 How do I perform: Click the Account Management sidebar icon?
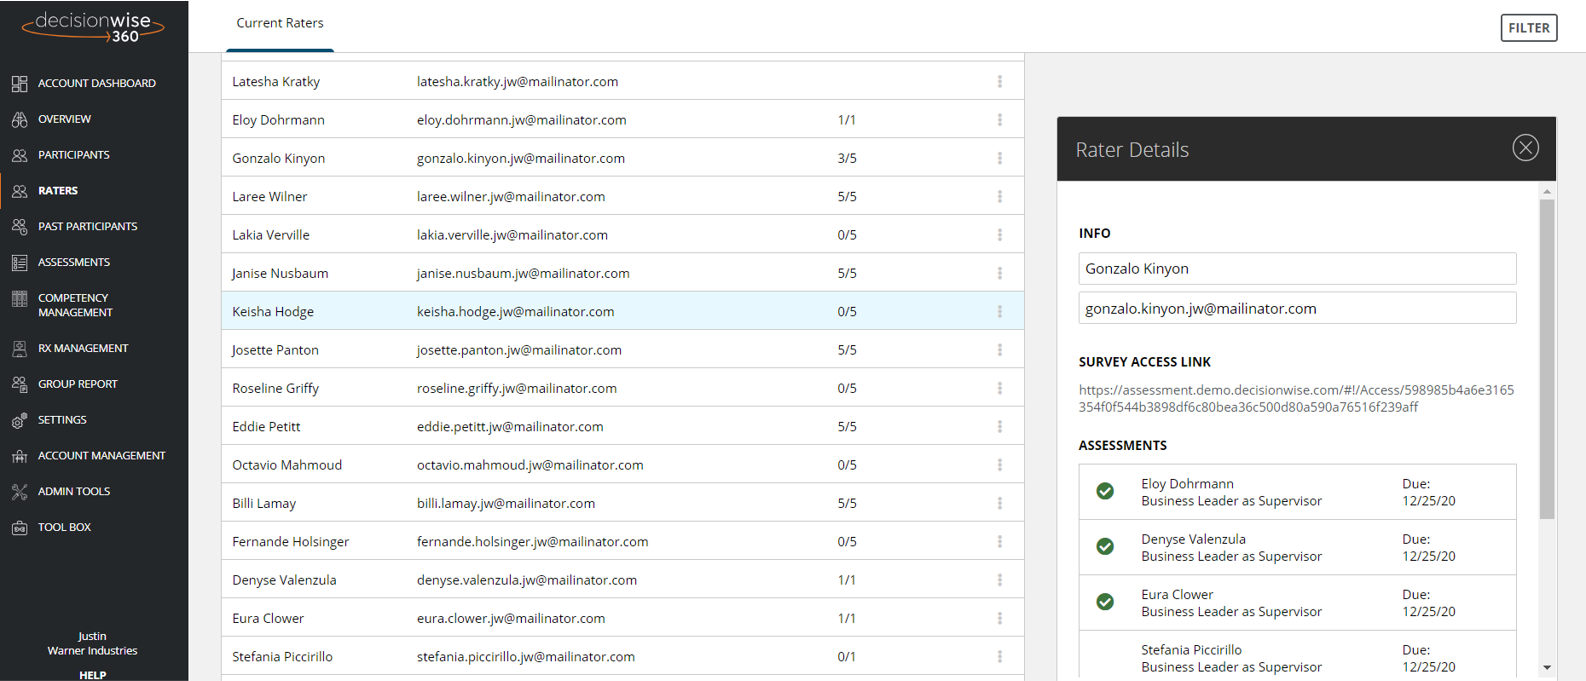click(x=19, y=456)
